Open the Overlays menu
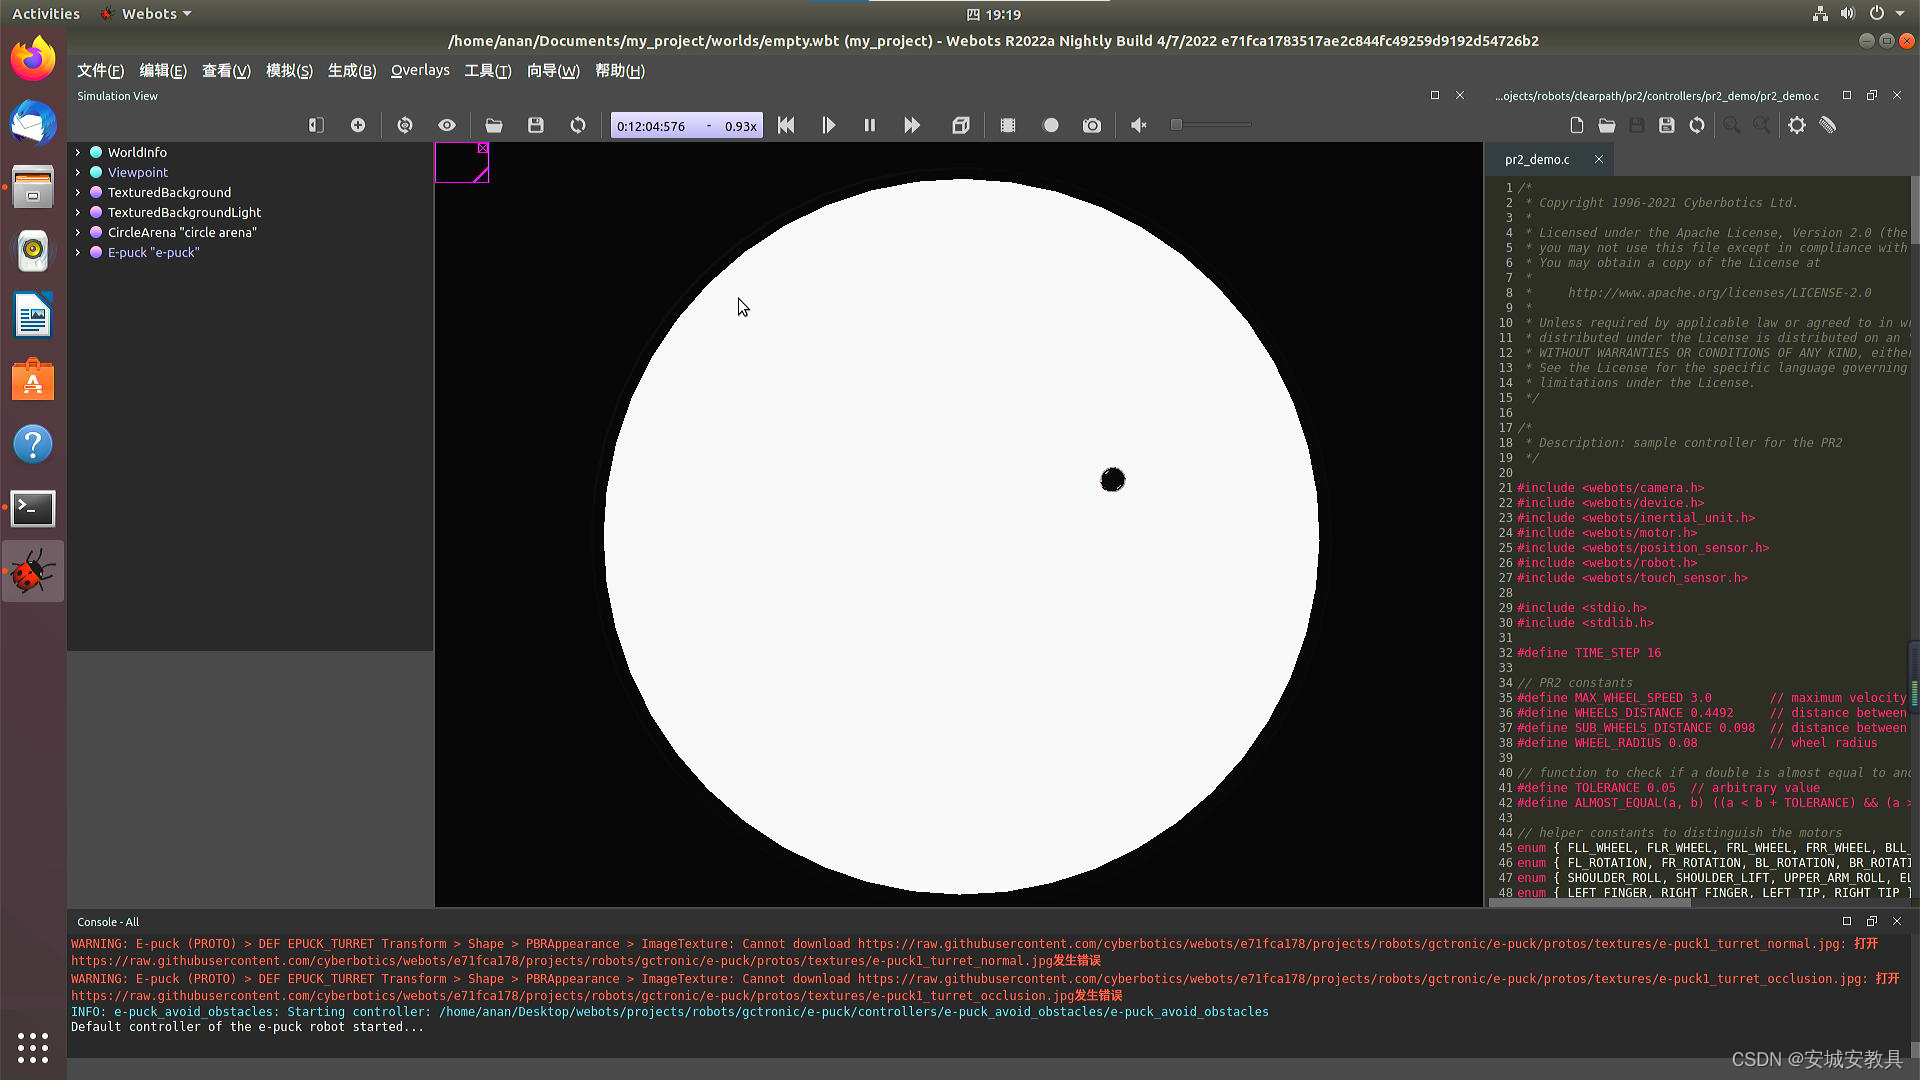Image resolution: width=1920 pixels, height=1080 pixels. click(420, 71)
